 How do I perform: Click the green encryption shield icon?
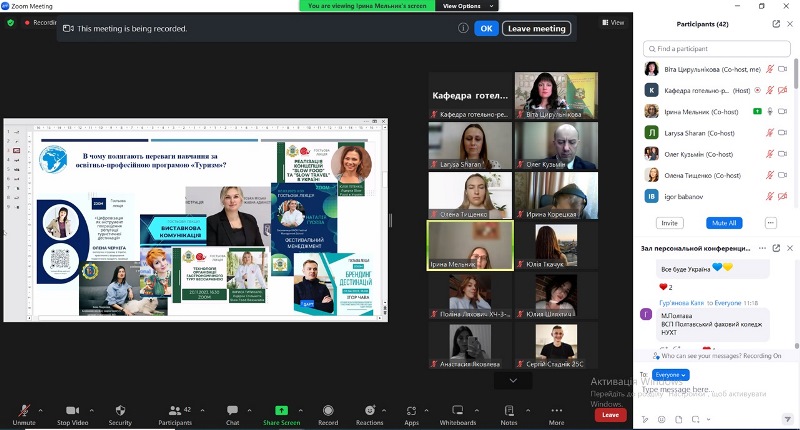[10, 22]
